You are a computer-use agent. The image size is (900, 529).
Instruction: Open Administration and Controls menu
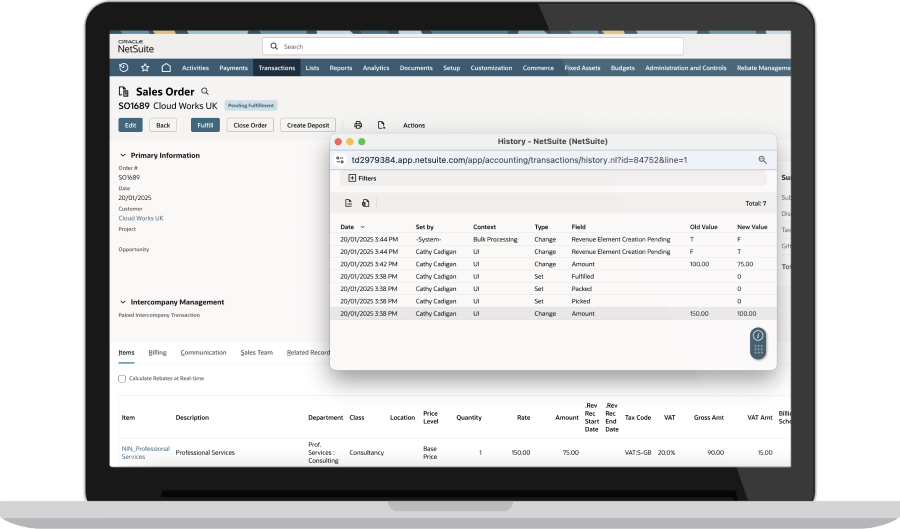tap(686, 68)
